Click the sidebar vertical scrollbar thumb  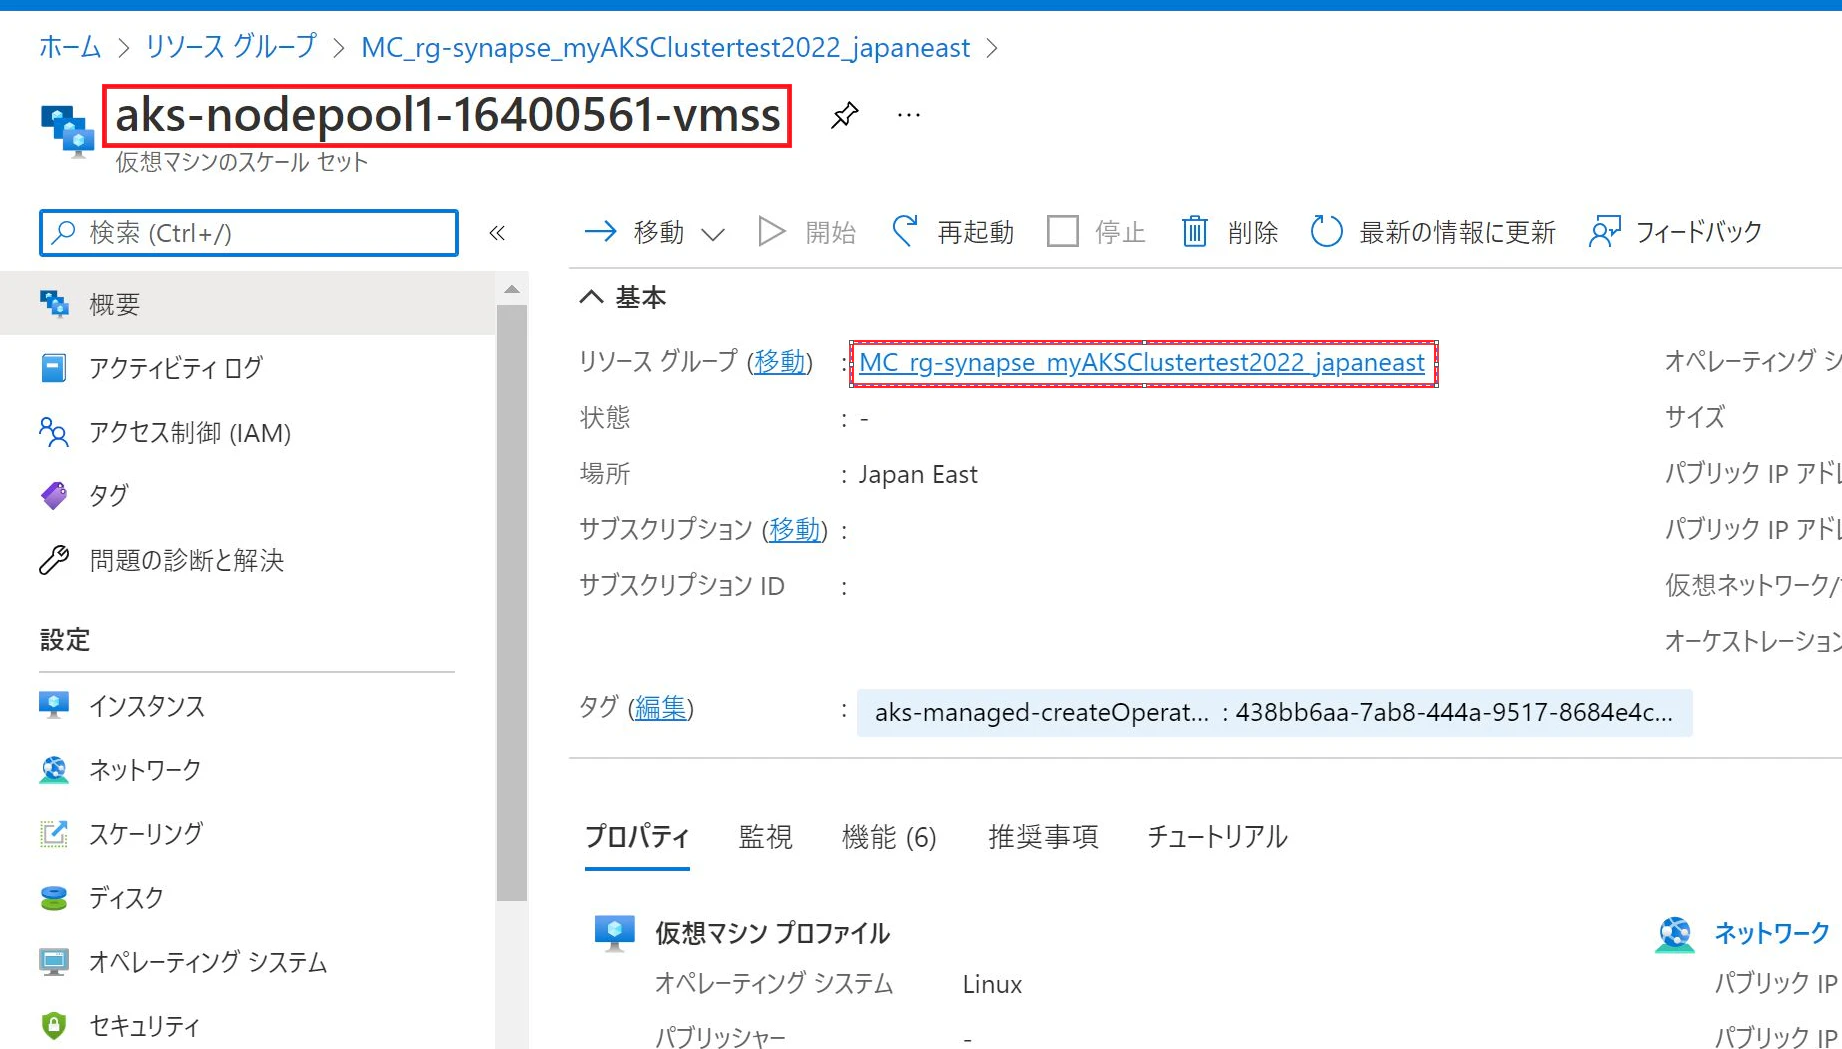point(512,603)
